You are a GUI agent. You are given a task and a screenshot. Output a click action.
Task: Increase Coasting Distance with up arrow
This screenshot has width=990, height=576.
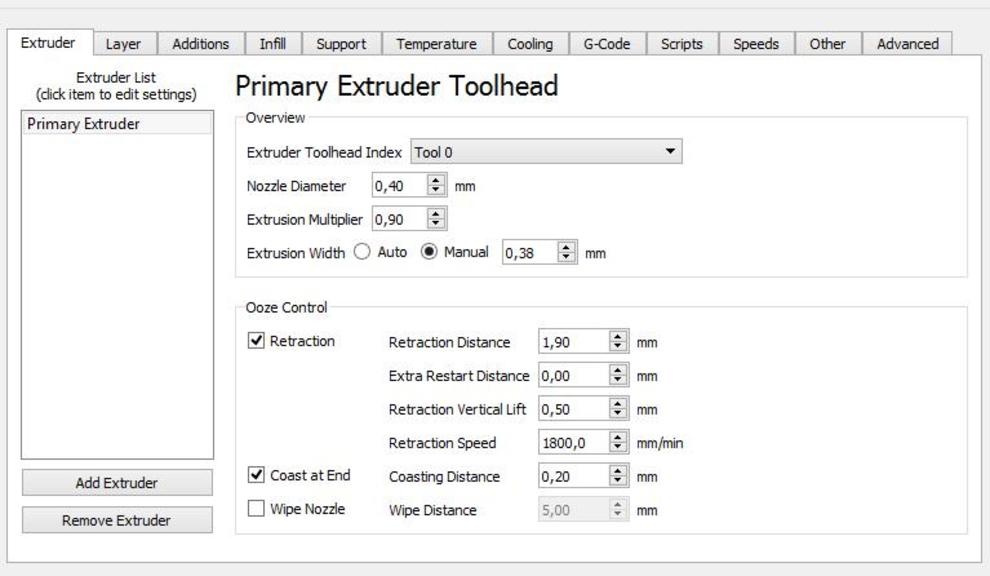click(x=618, y=472)
